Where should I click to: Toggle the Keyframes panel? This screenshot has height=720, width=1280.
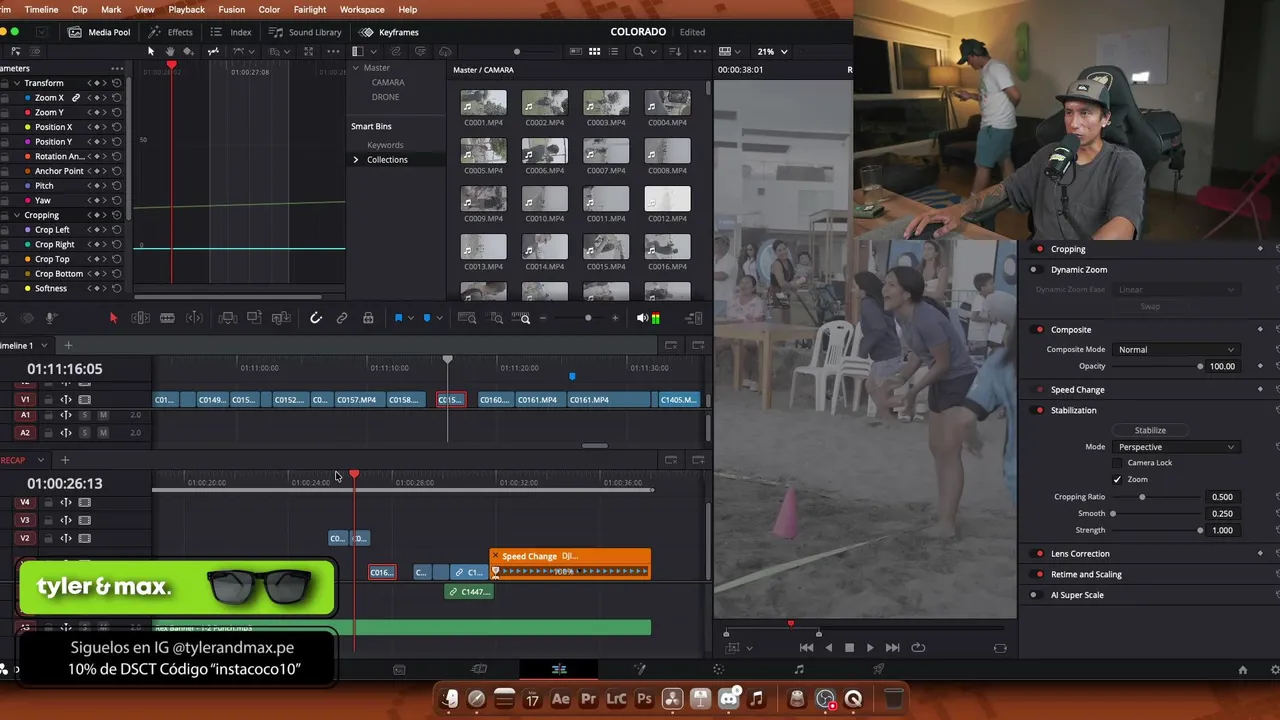389,32
